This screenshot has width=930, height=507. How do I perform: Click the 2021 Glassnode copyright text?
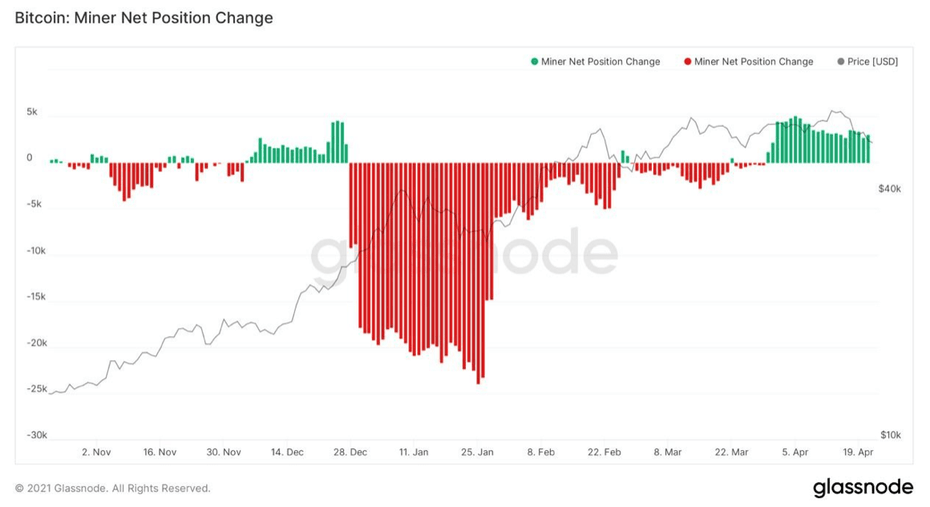(x=113, y=489)
